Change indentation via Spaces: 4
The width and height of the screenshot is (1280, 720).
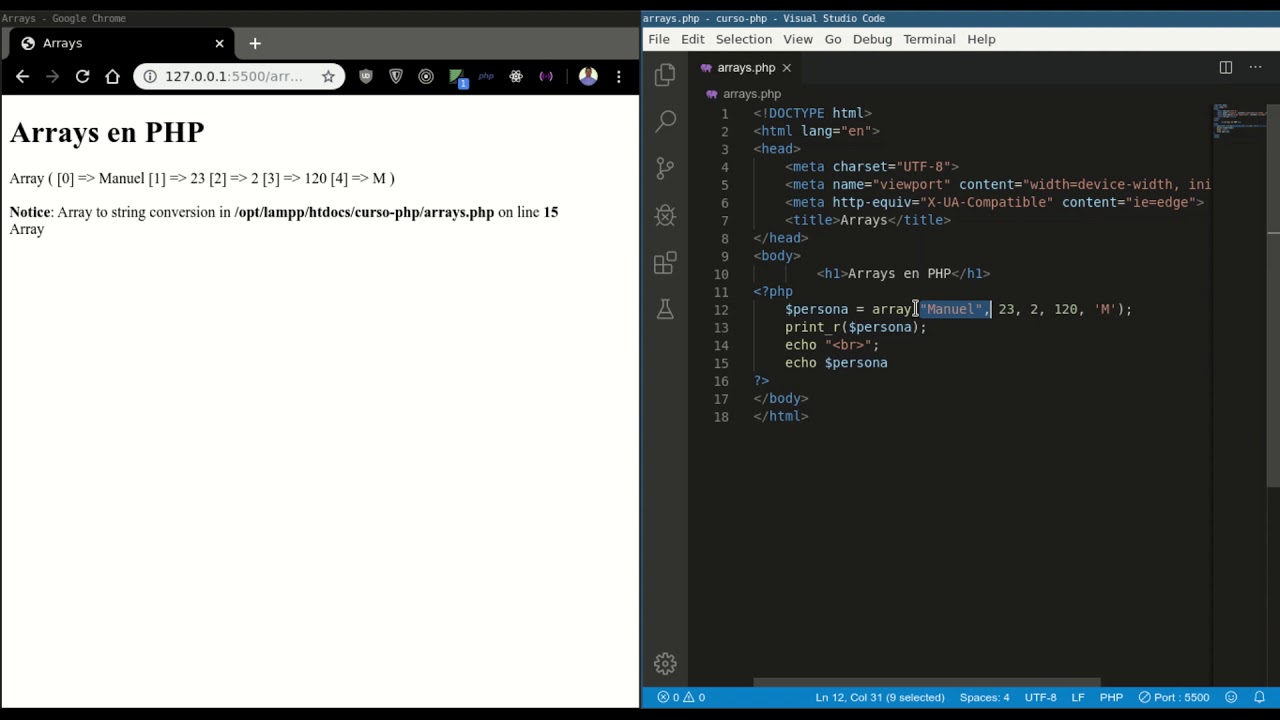pyautogui.click(x=985, y=697)
